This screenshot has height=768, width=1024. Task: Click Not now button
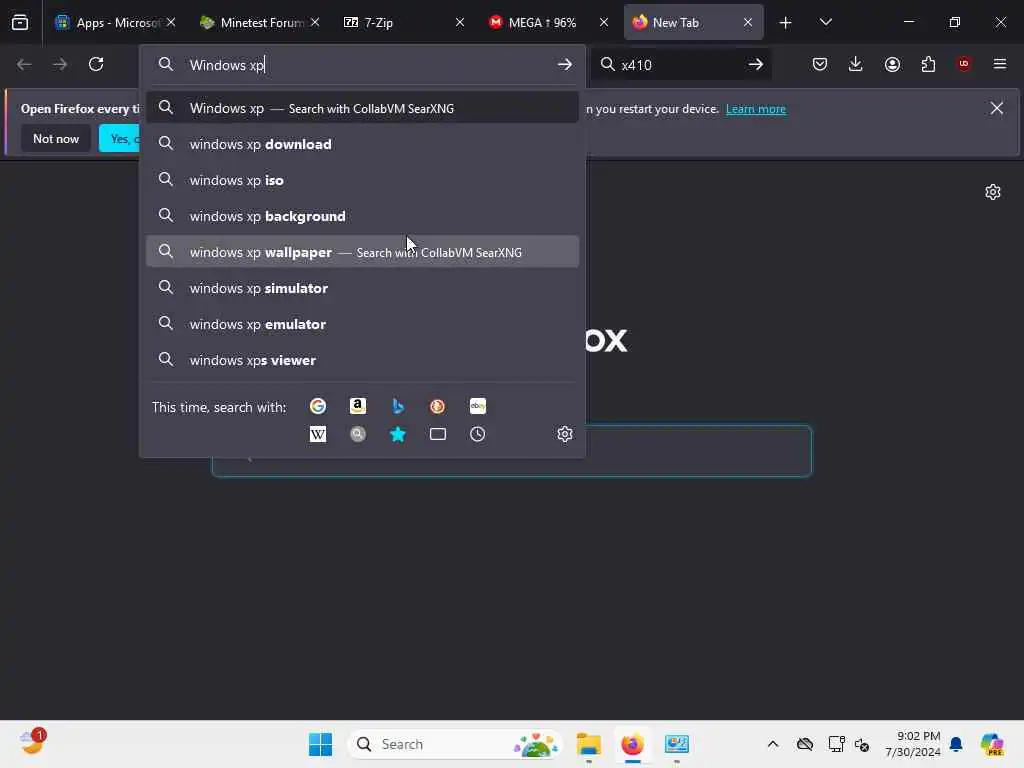click(x=56, y=138)
